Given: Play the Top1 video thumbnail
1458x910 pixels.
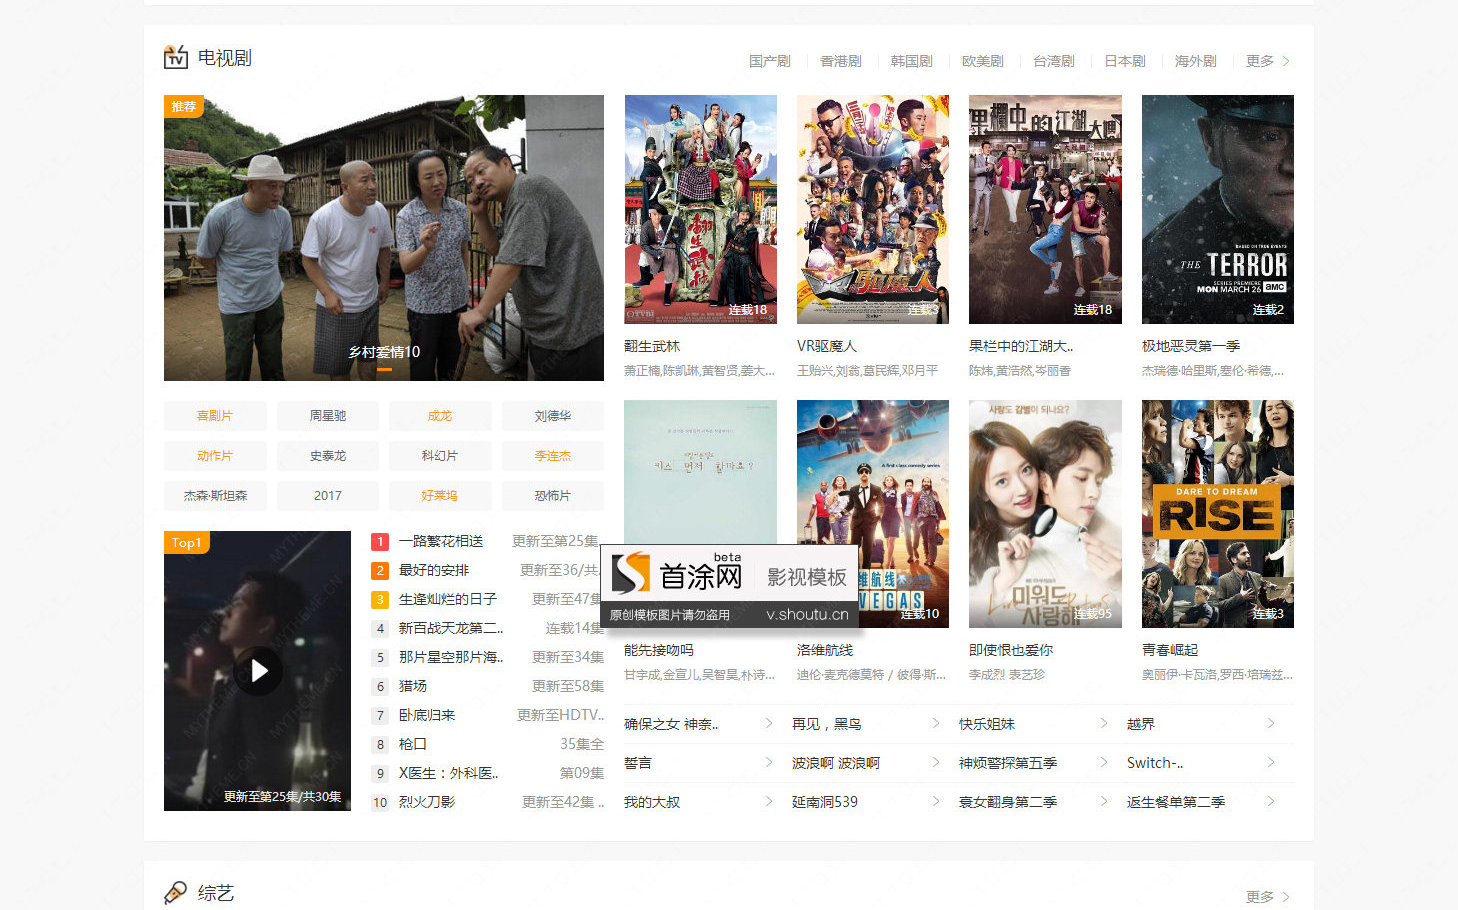Looking at the screenshot, I should (x=258, y=670).
